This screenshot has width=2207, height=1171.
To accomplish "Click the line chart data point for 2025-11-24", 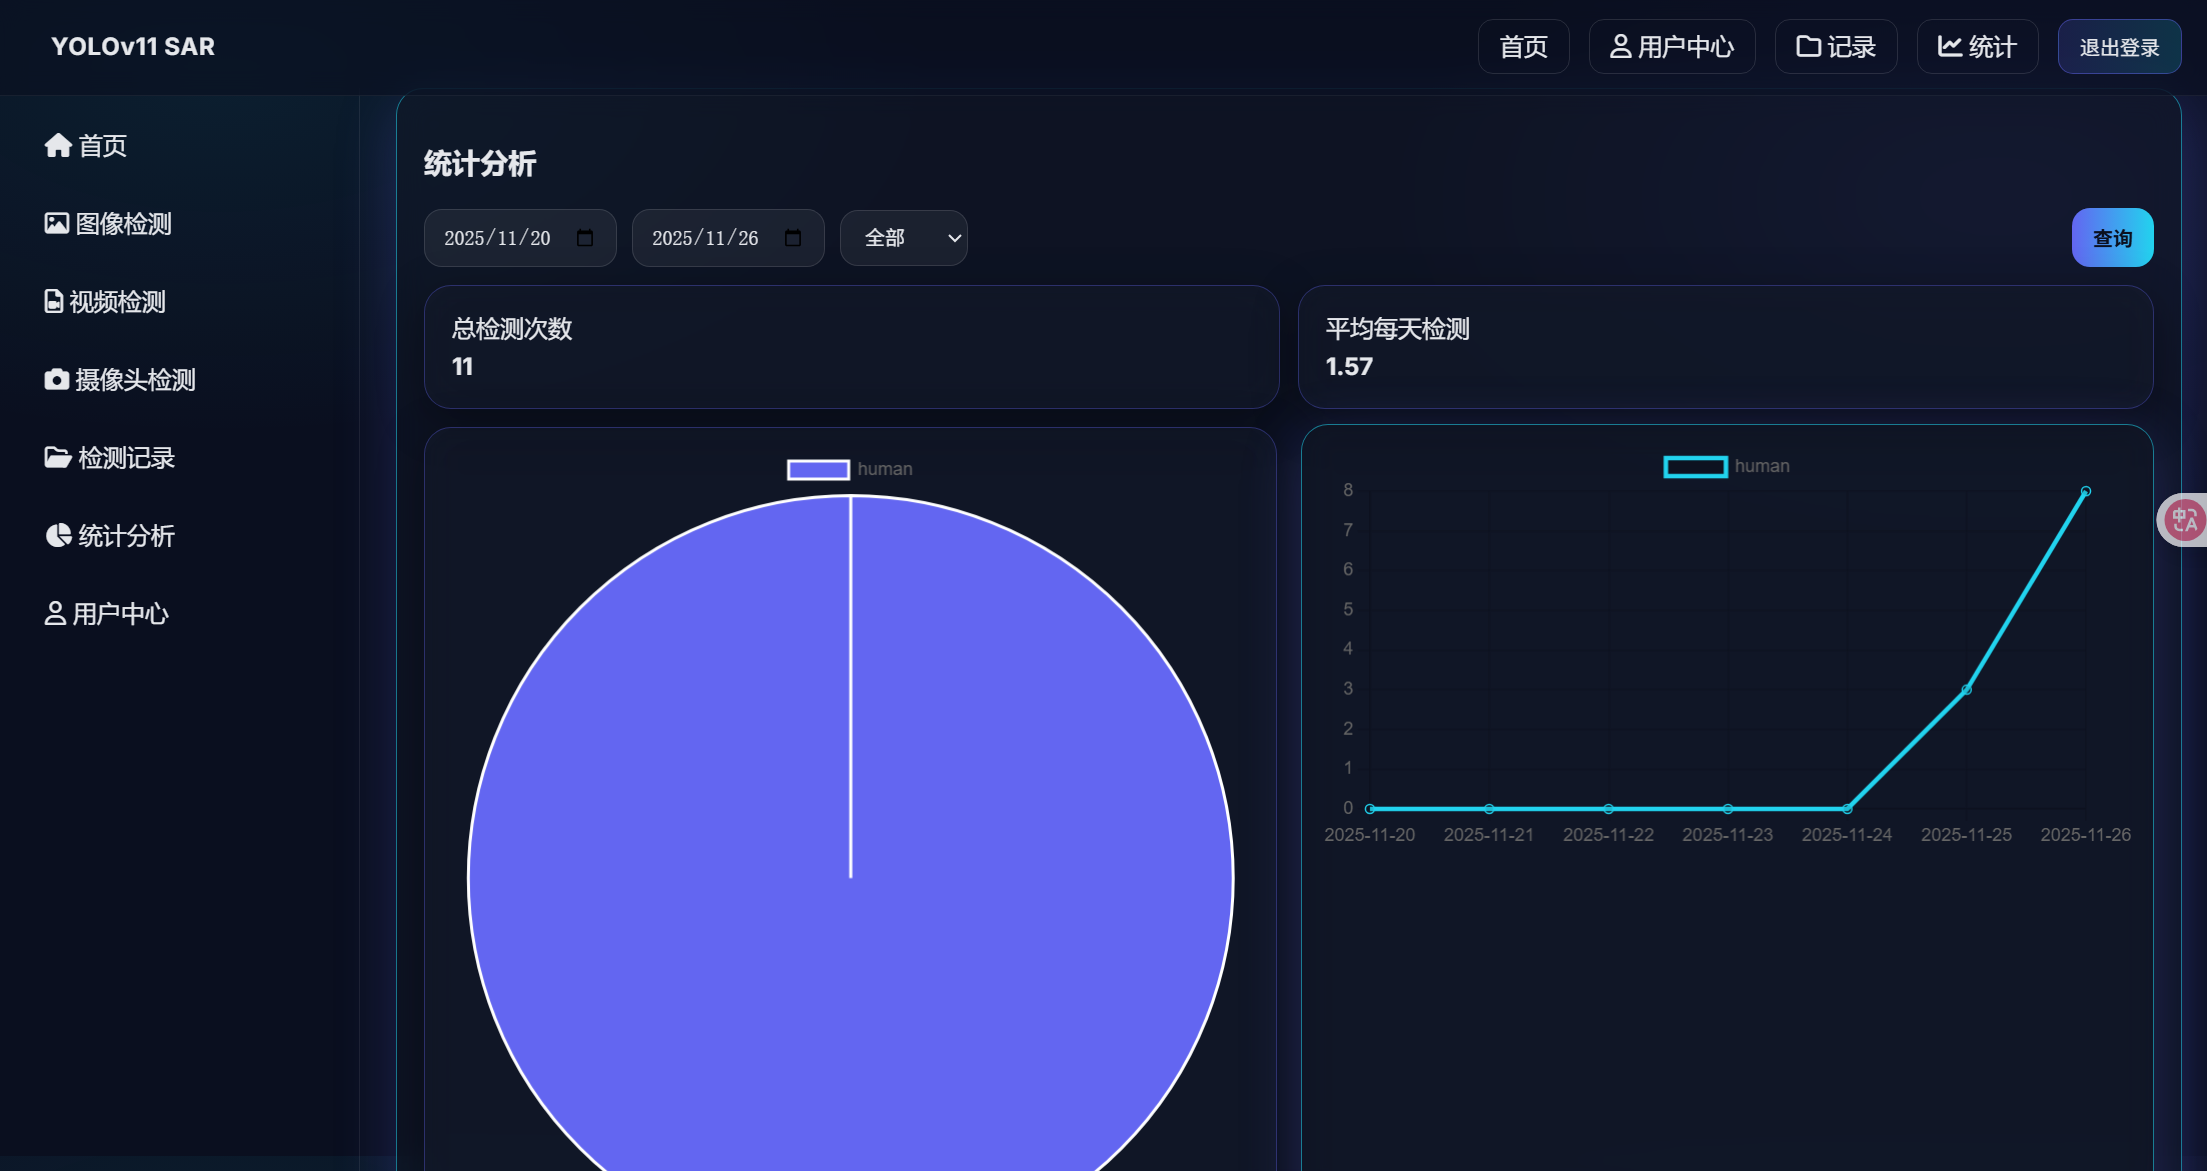I will pos(1847,808).
